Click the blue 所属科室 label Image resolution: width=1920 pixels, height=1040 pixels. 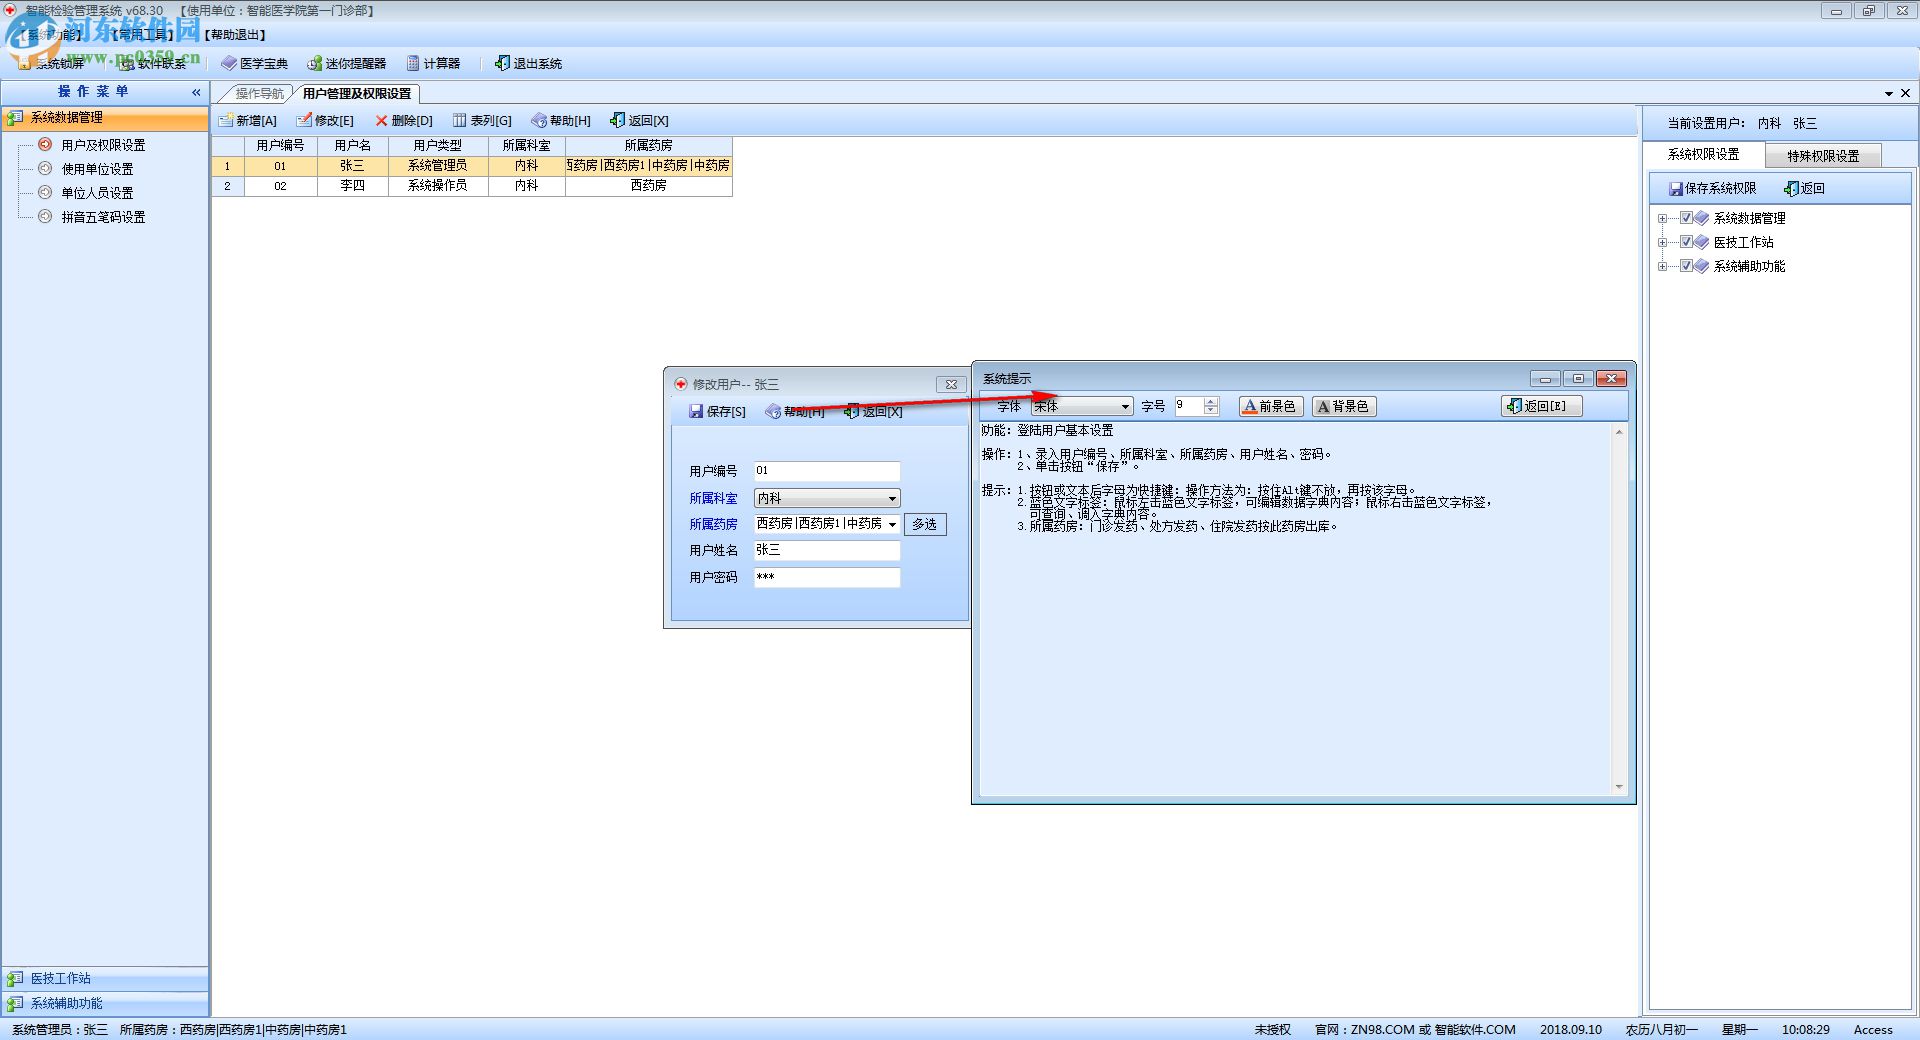coord(713,498)
